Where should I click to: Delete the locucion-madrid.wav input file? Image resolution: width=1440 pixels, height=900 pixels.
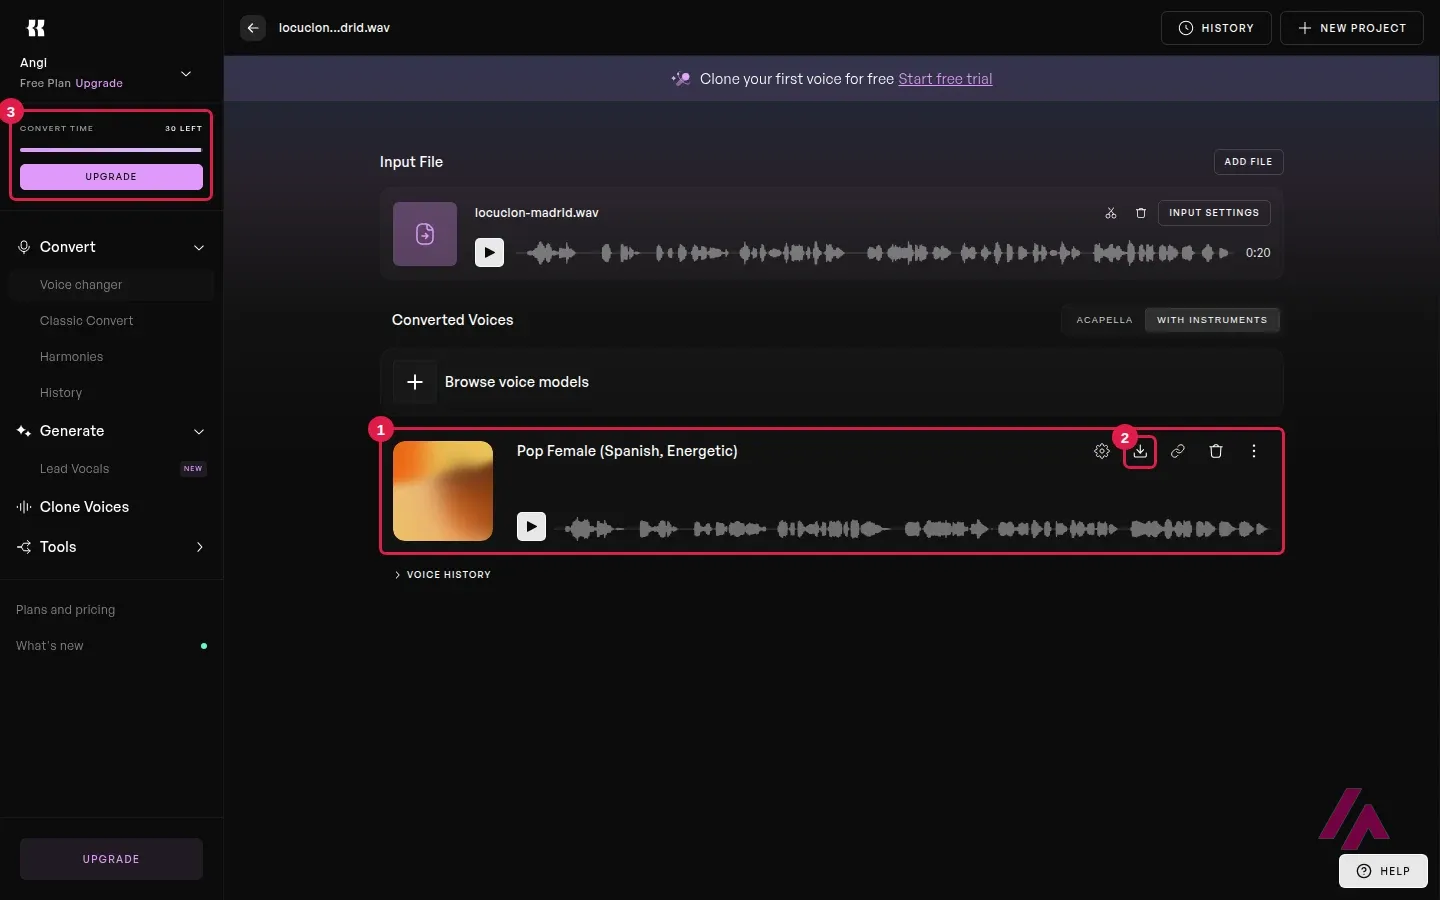click(1141, 213)
